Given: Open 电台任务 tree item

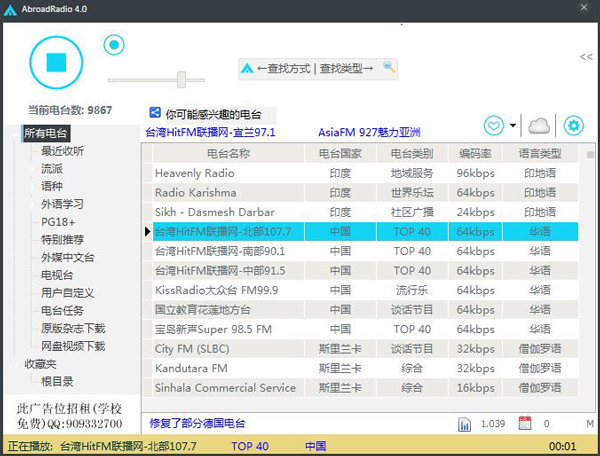Looking at the screenshot, I should coord(62,310).
